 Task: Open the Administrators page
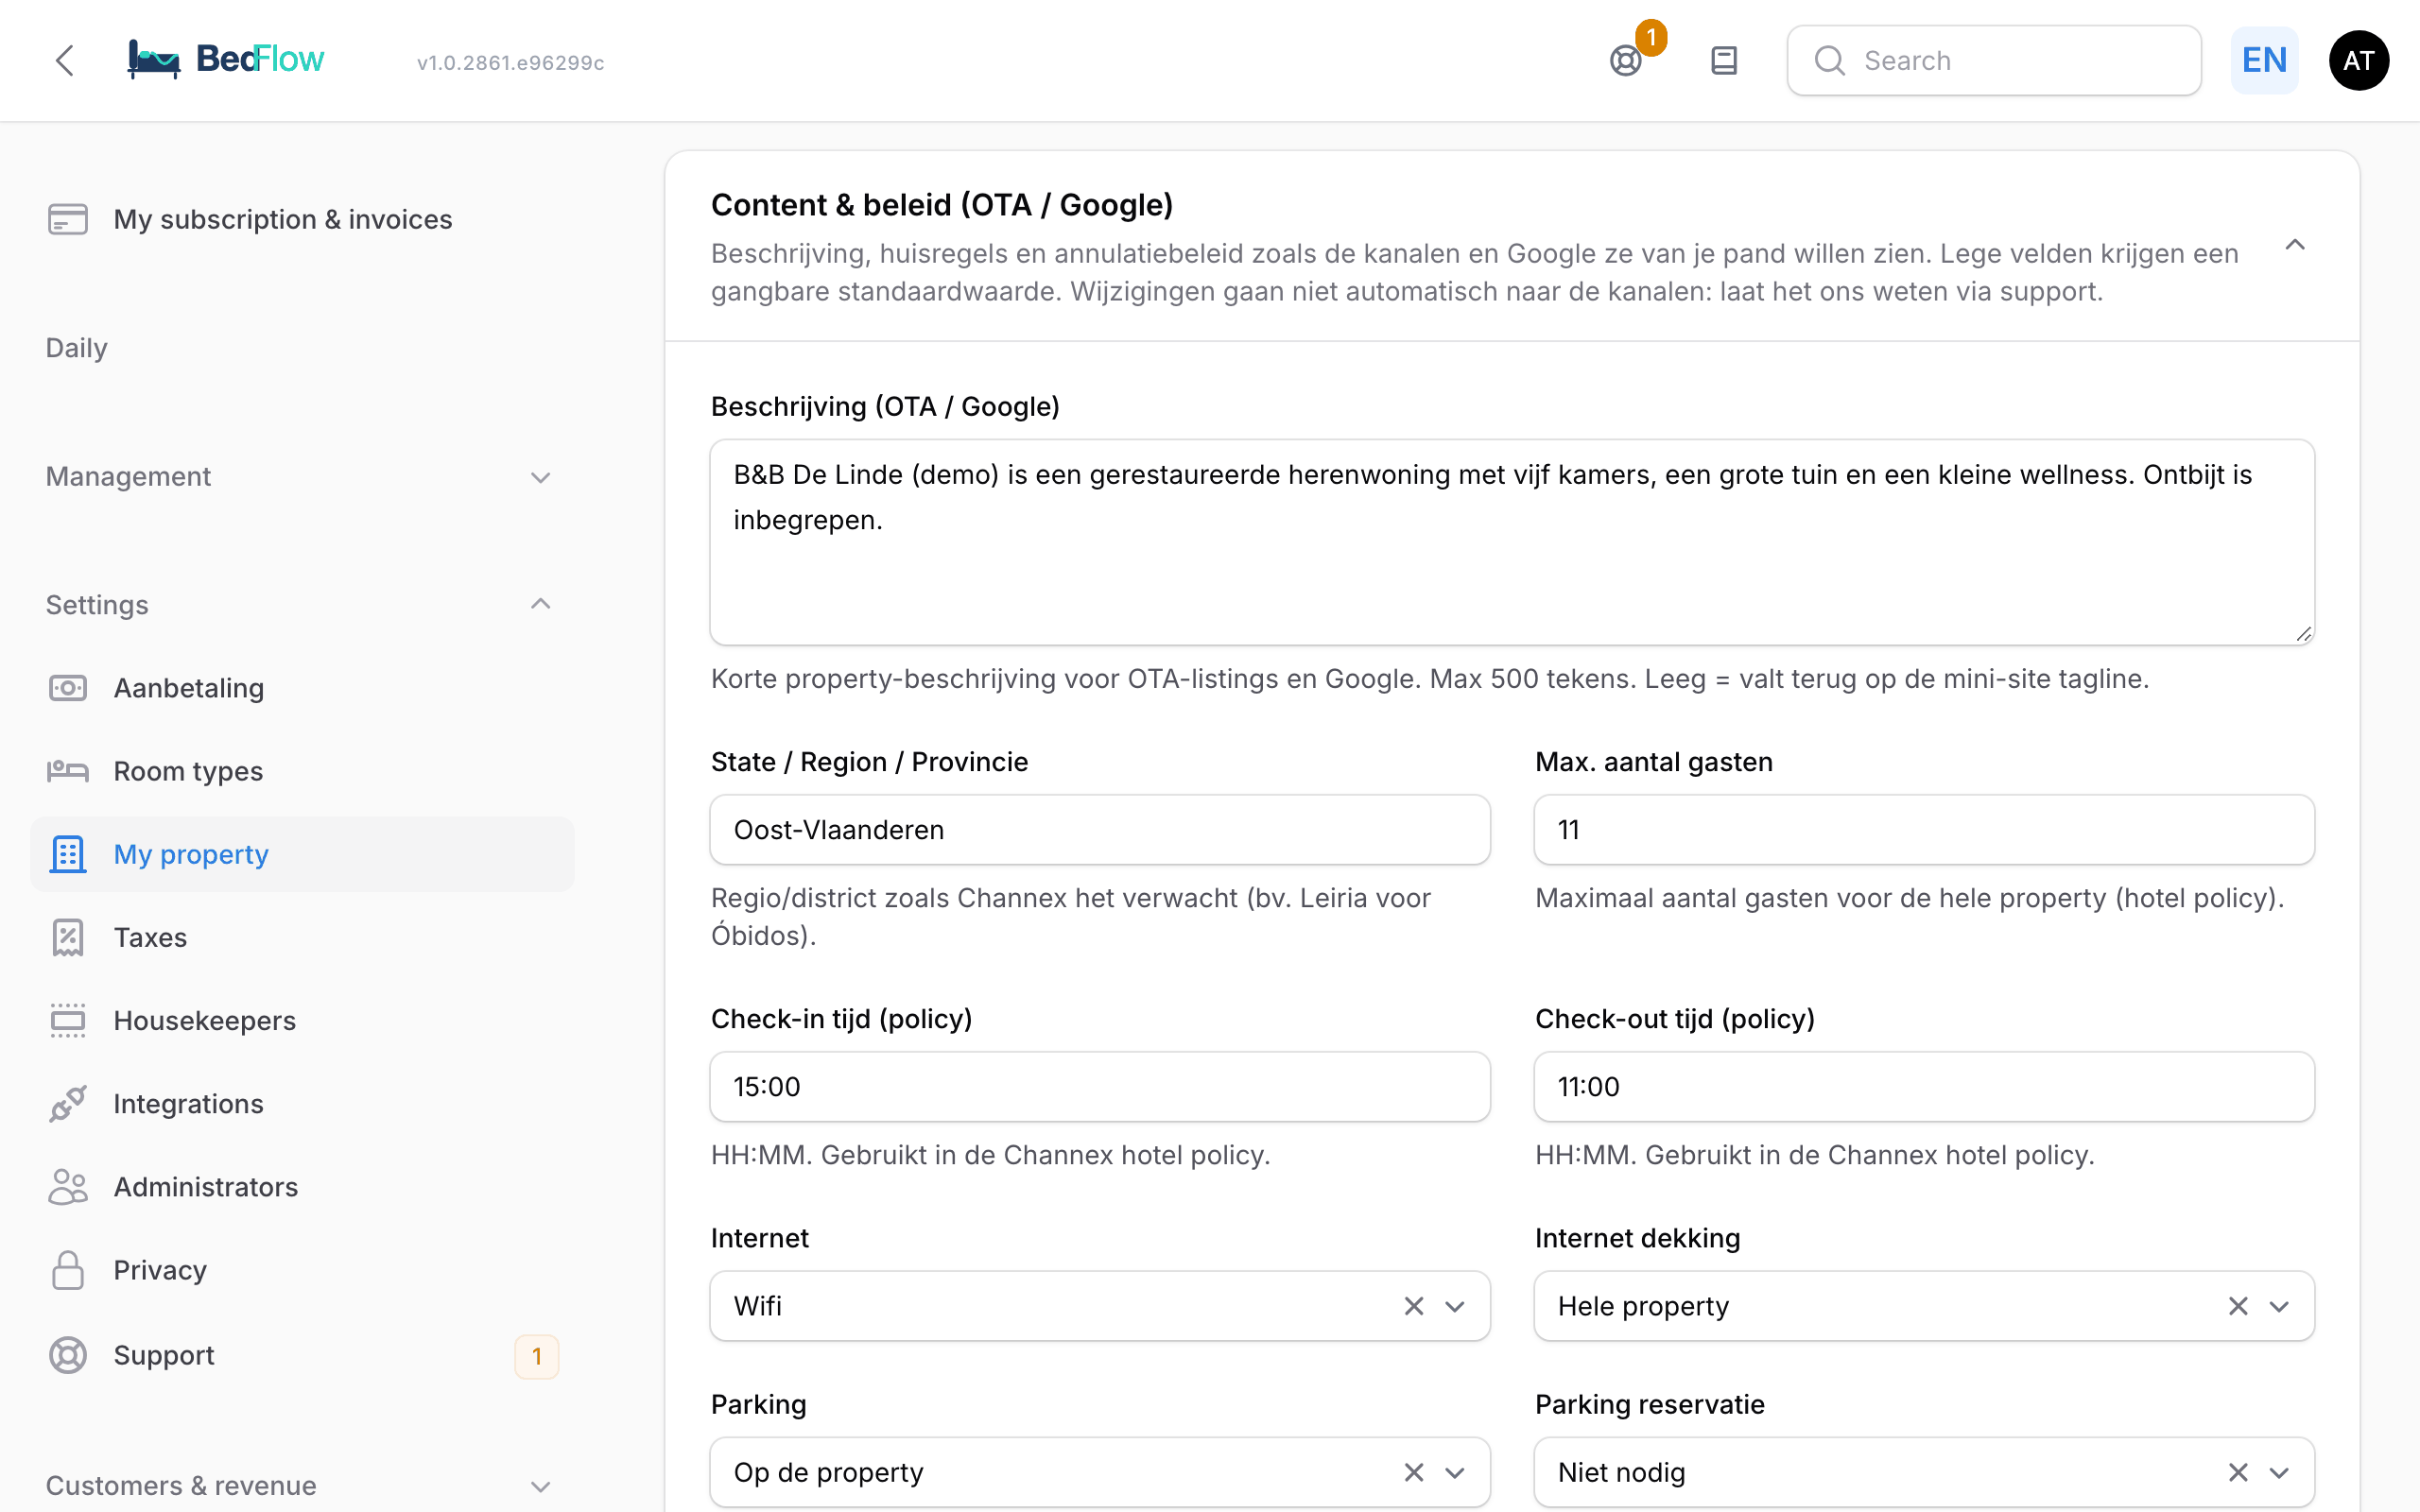click(300, 1186)
